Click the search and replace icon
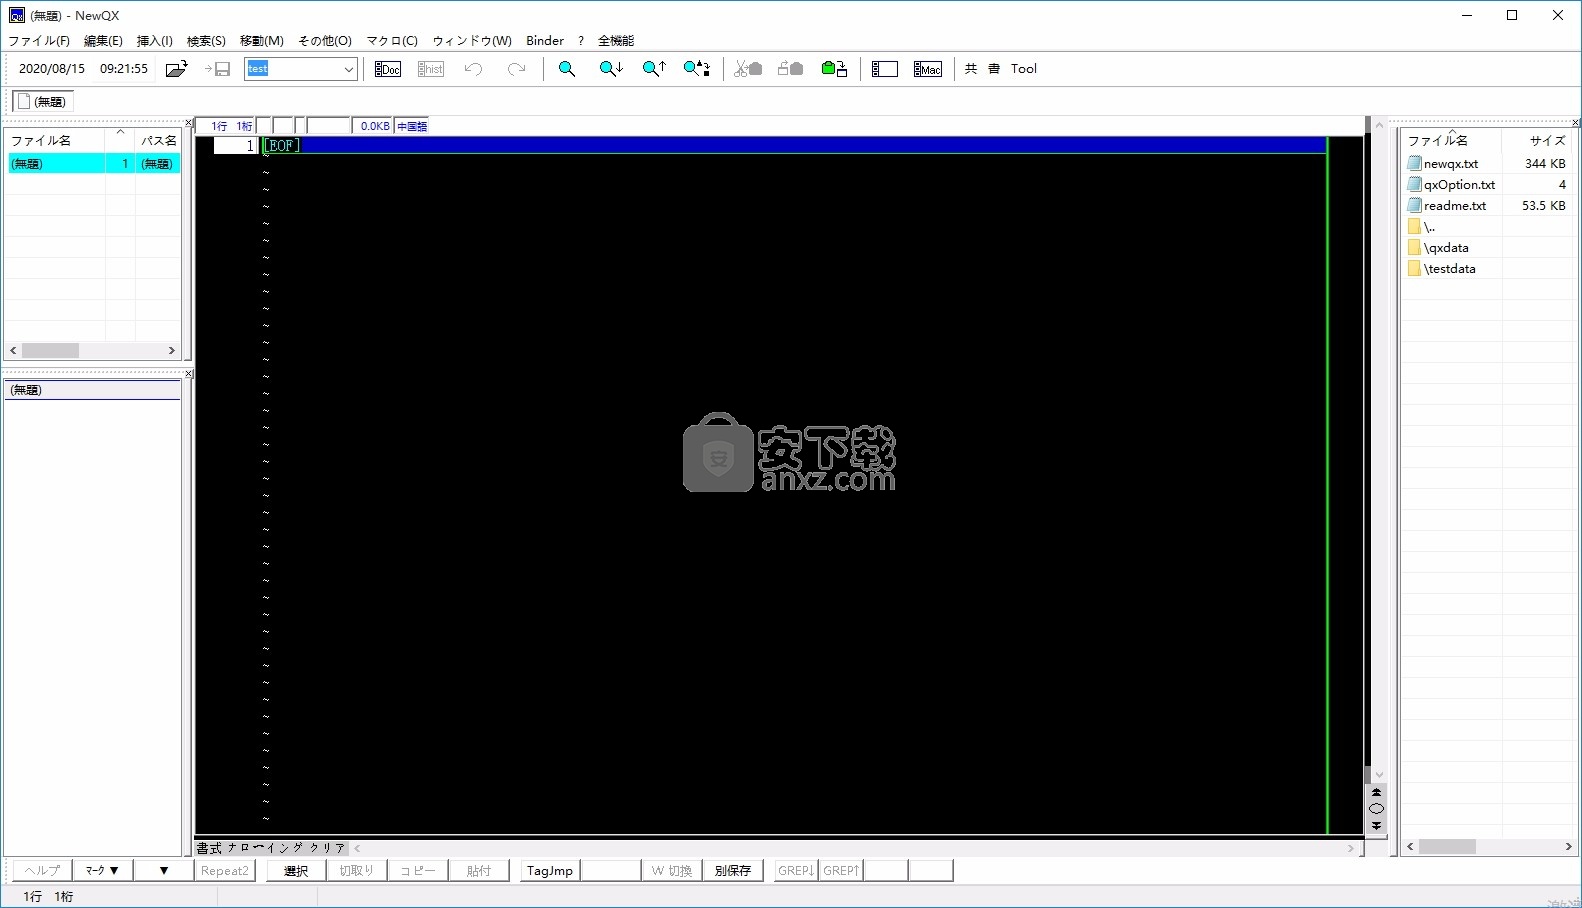This screenshot has width=1582, height=908. coord(697,69)
